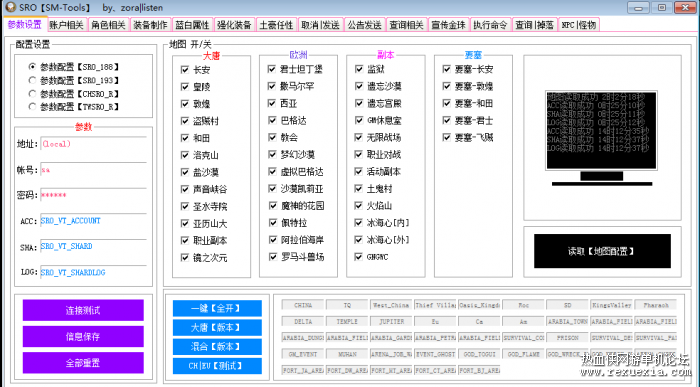Select the 参数配置【SRO_193】 radio button
The width and height of the screenshot is (700, 387).
coord(32,80)
